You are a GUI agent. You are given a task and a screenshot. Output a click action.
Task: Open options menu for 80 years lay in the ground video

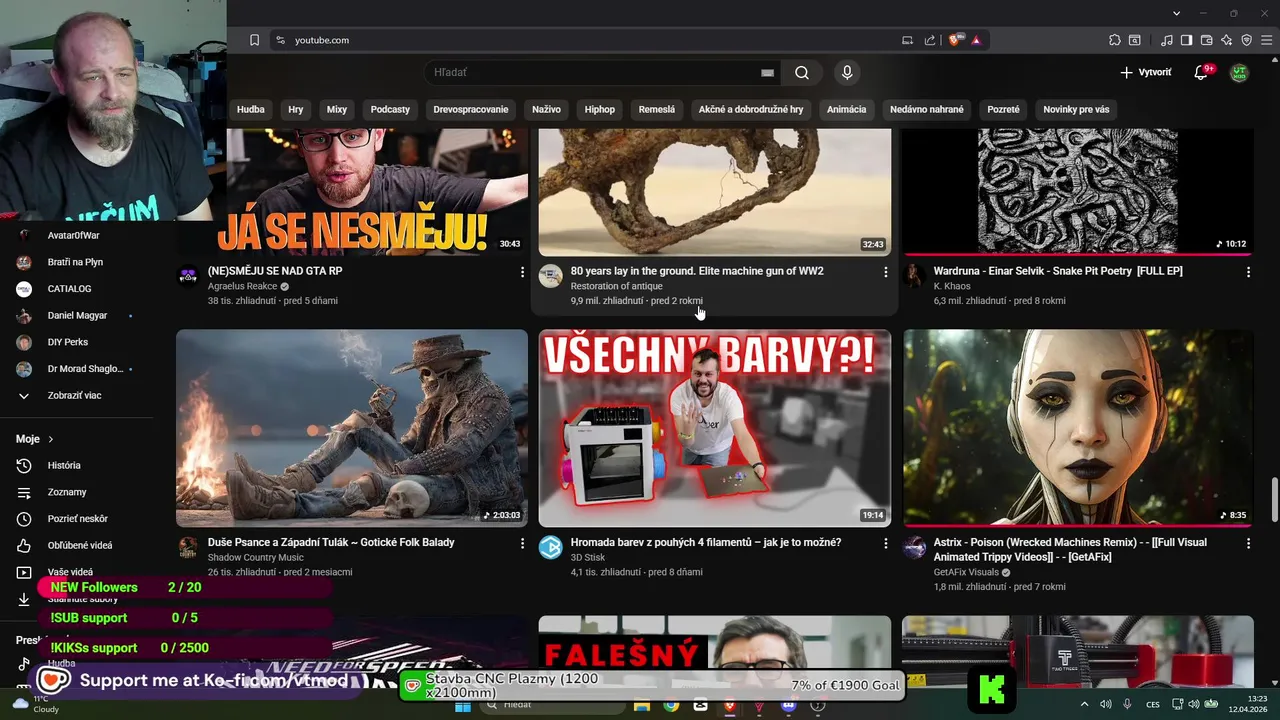[885, 272]
